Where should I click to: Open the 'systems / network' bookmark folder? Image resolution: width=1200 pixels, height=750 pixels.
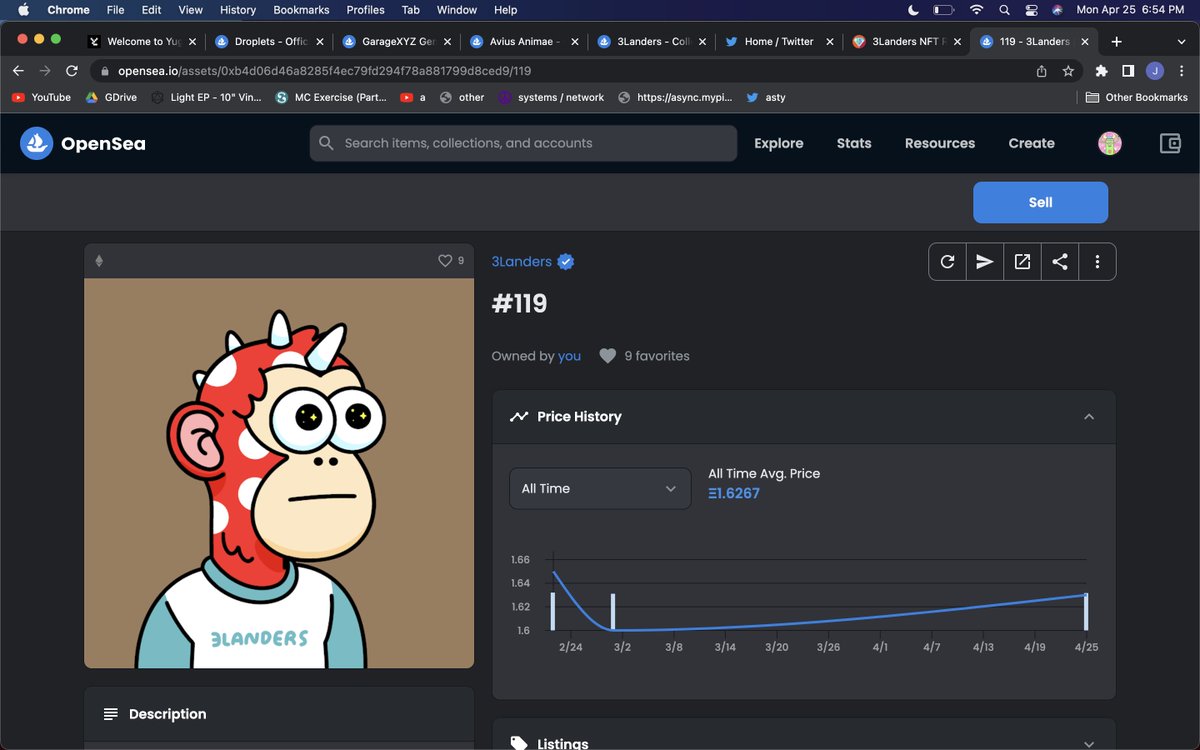coord(551,97)
